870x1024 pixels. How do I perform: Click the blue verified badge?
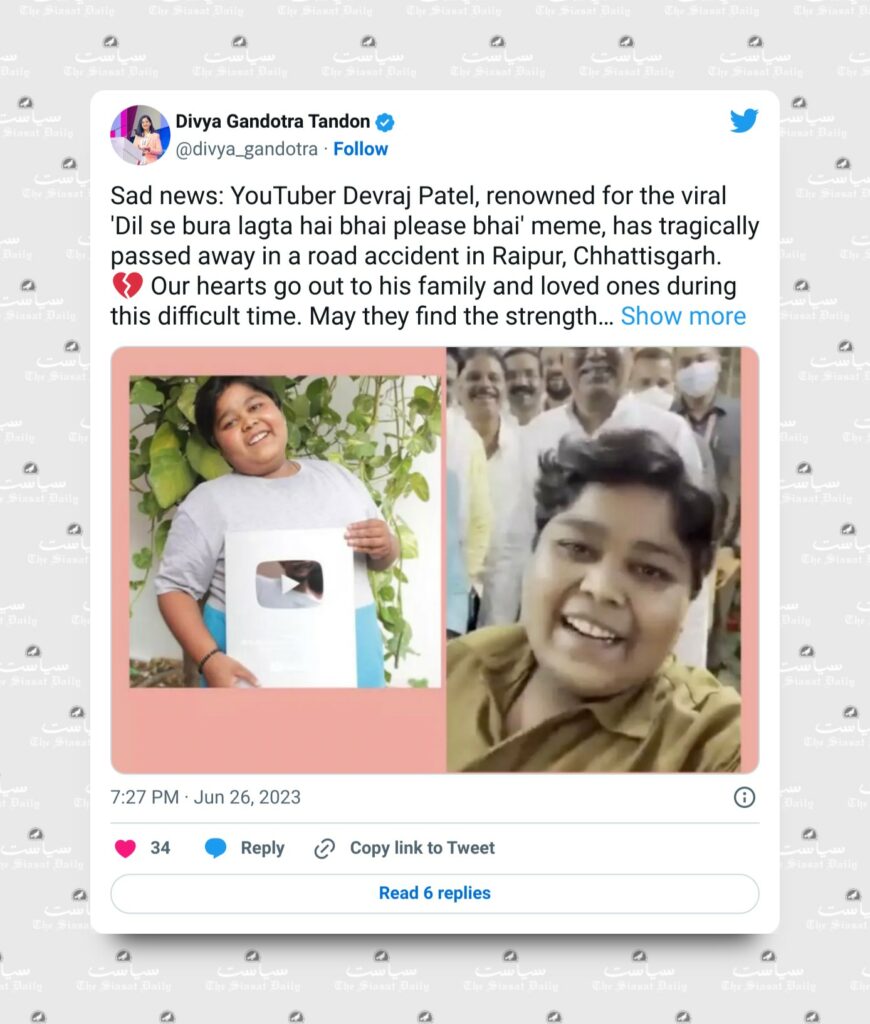coord(385,122)
